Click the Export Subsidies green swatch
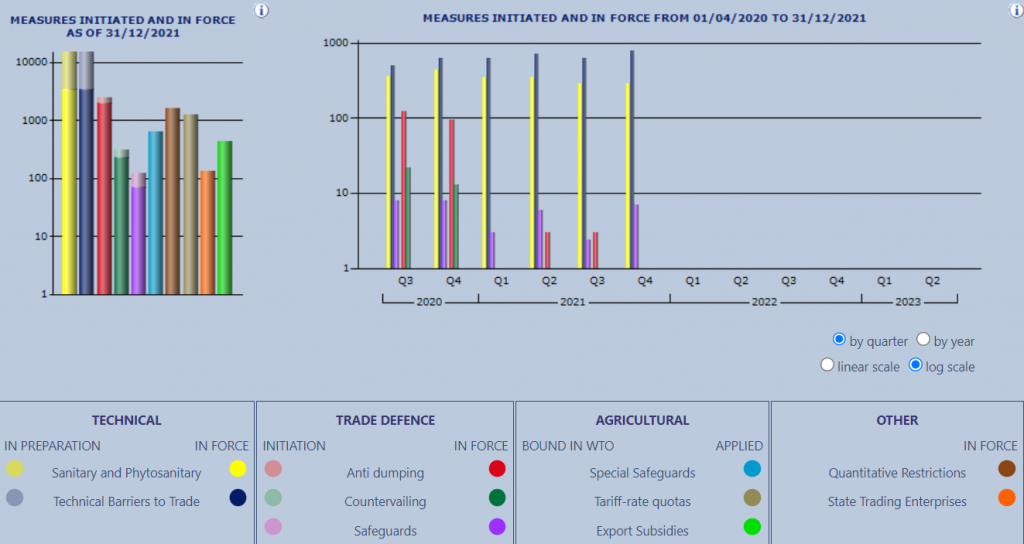1024x544 pixels. (752, 526)
